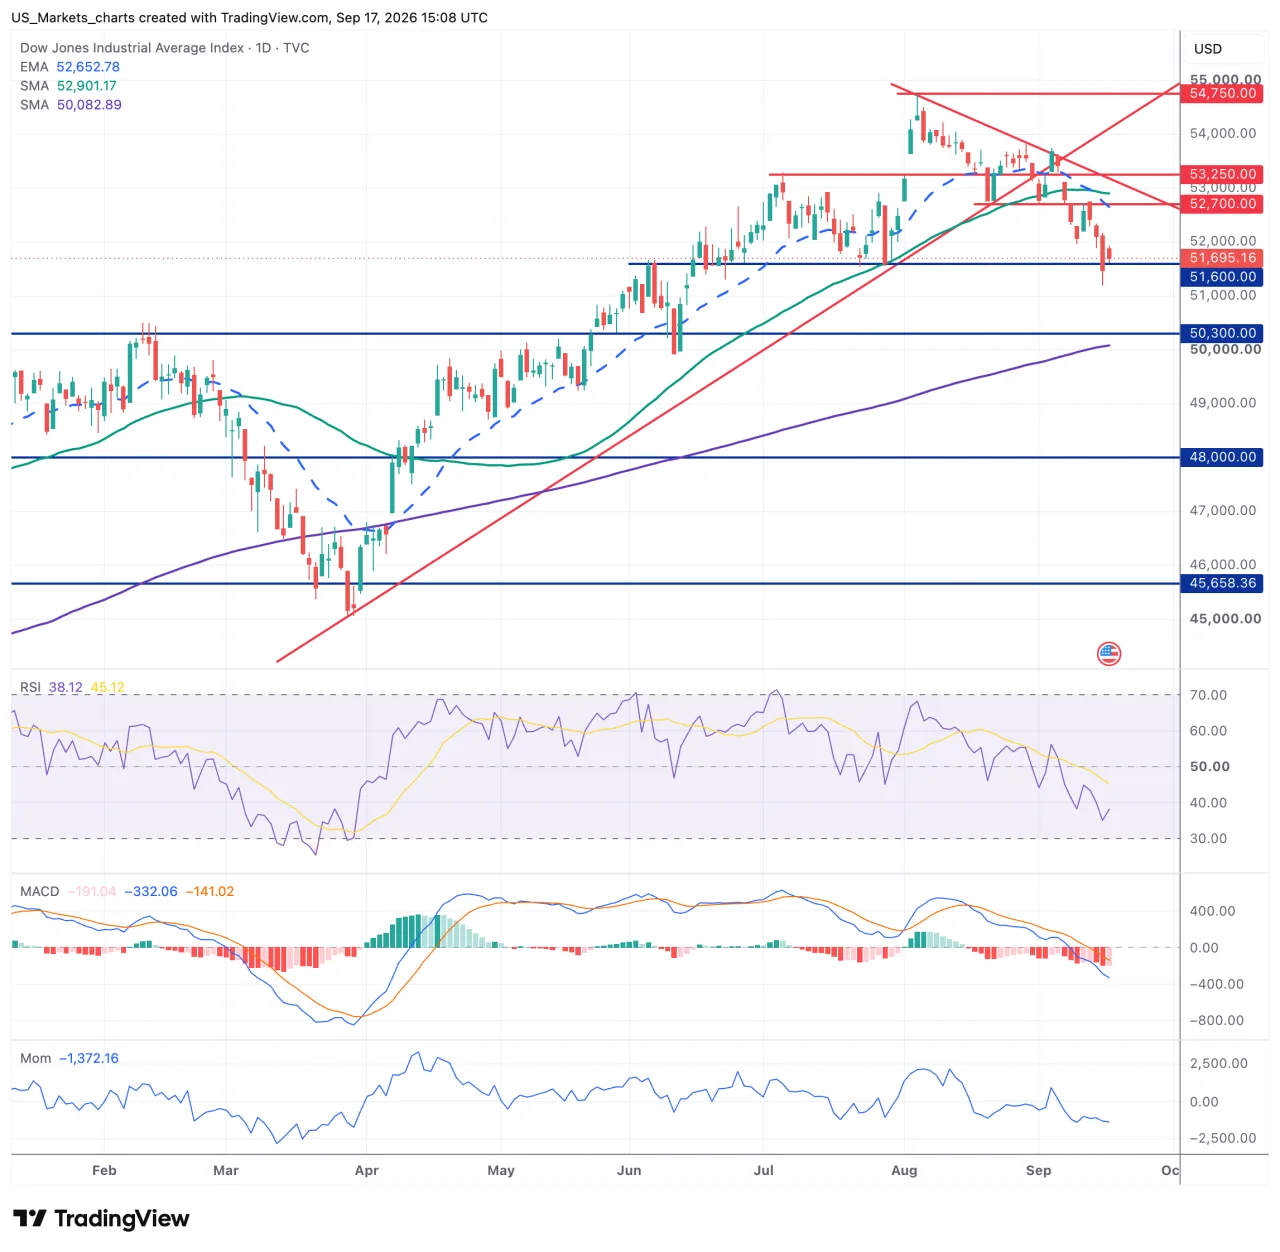The height and width of the screenshot is (1252, 1280).
Task: Click the US flag event marker icon
Action: coord(1109,654)
